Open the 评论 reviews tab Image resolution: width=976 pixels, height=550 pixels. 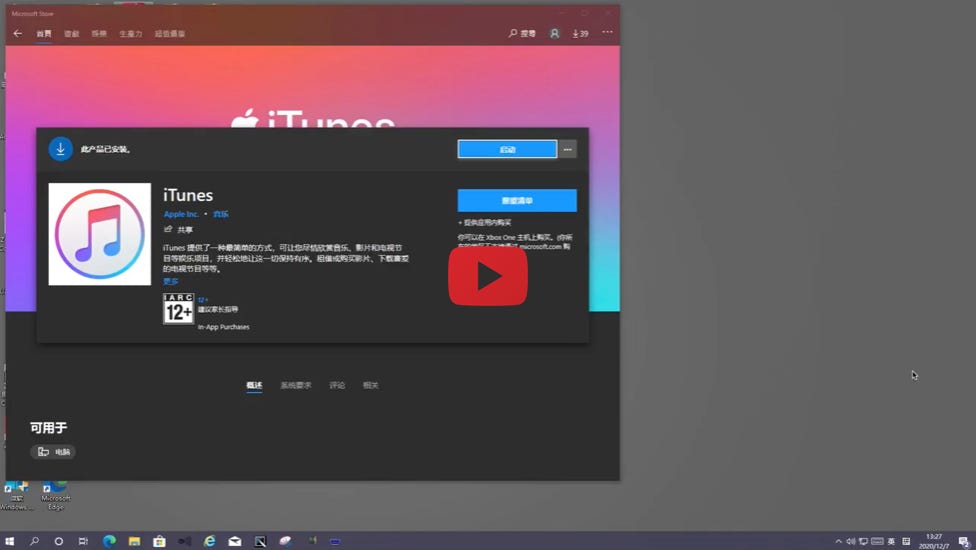click(337, 385)
